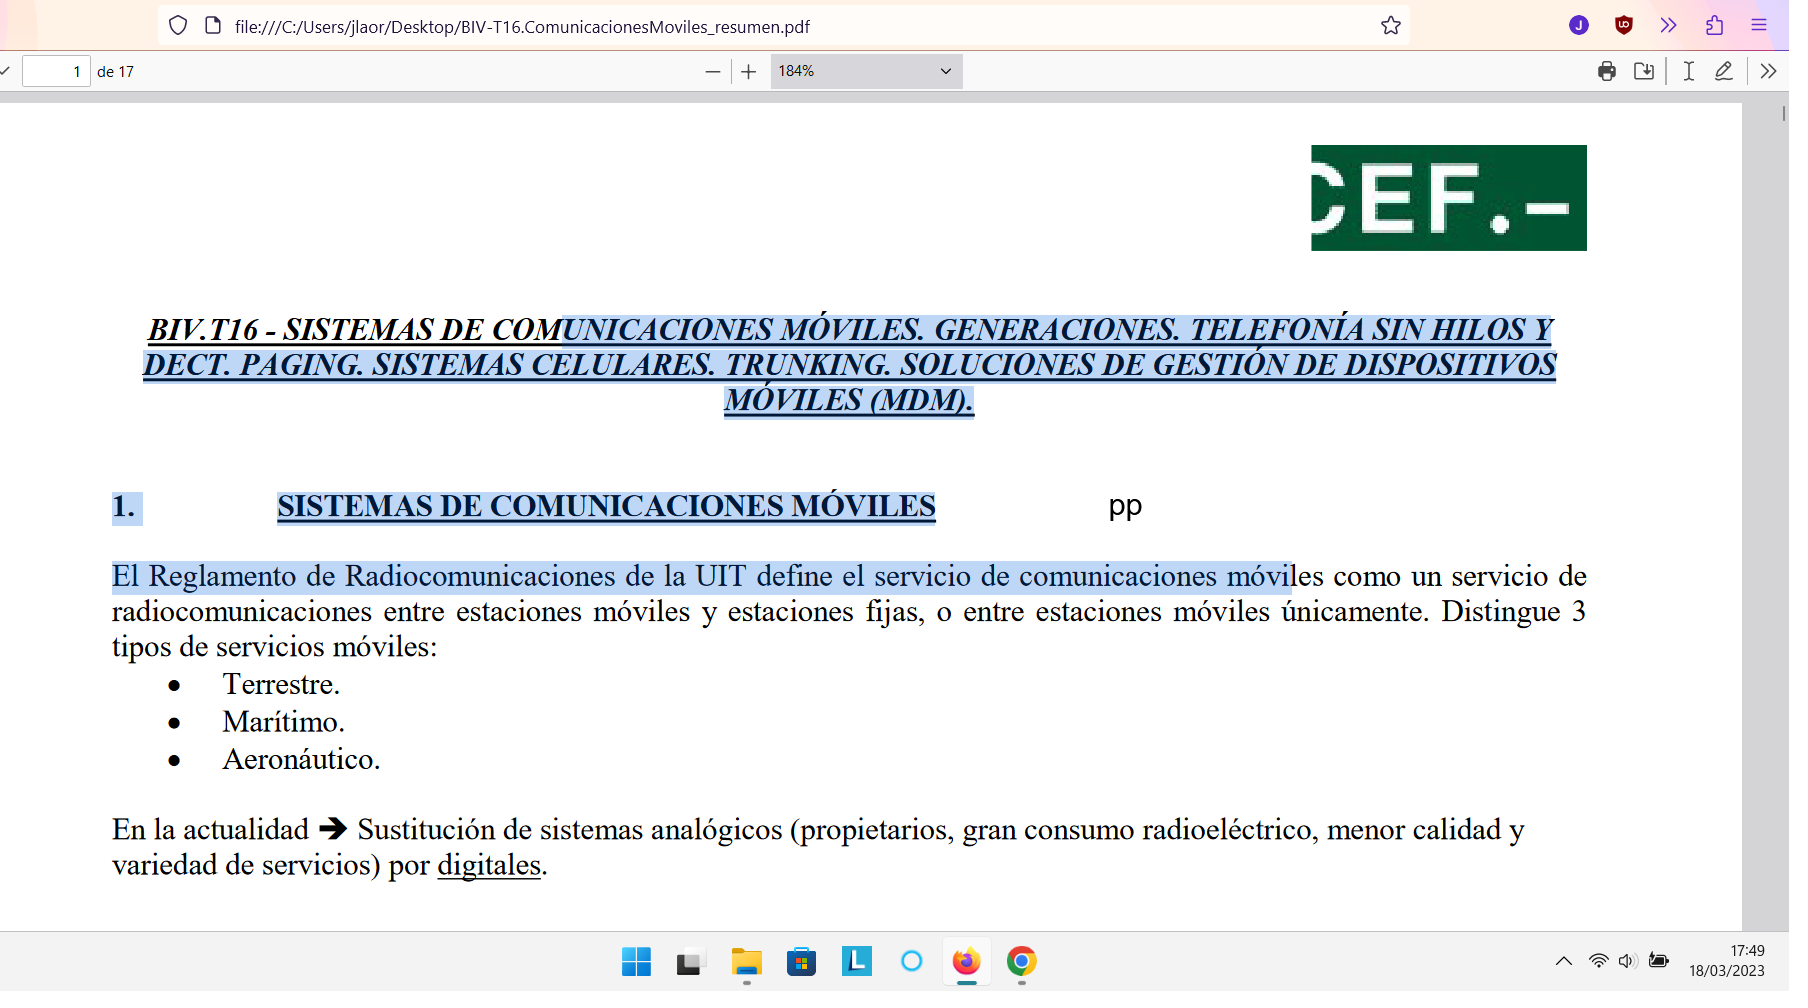Open the Firefox application menu
Image resolution: width=1808 pixels, height=1008 pixels.
click(x=1759, y=26)
